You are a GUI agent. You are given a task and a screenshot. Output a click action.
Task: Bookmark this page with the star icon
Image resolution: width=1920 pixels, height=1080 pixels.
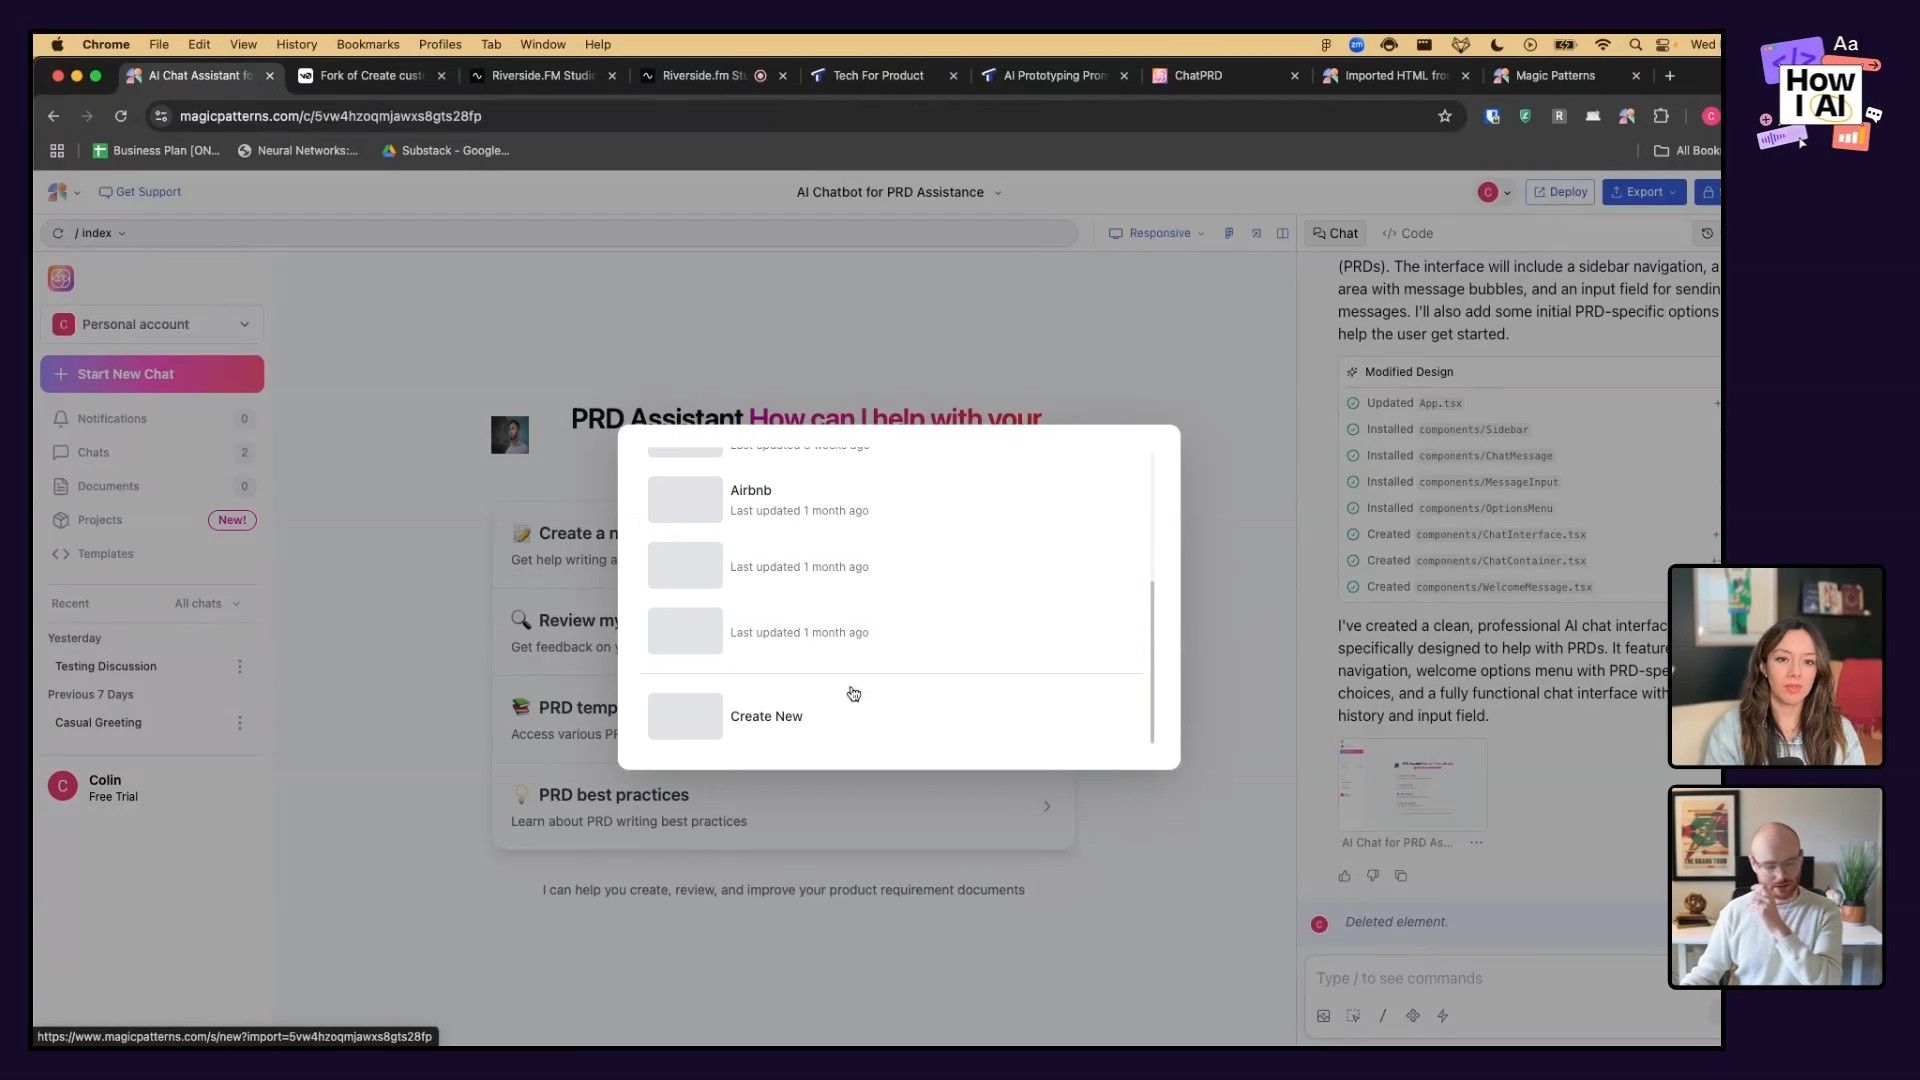pos(1445,116)
